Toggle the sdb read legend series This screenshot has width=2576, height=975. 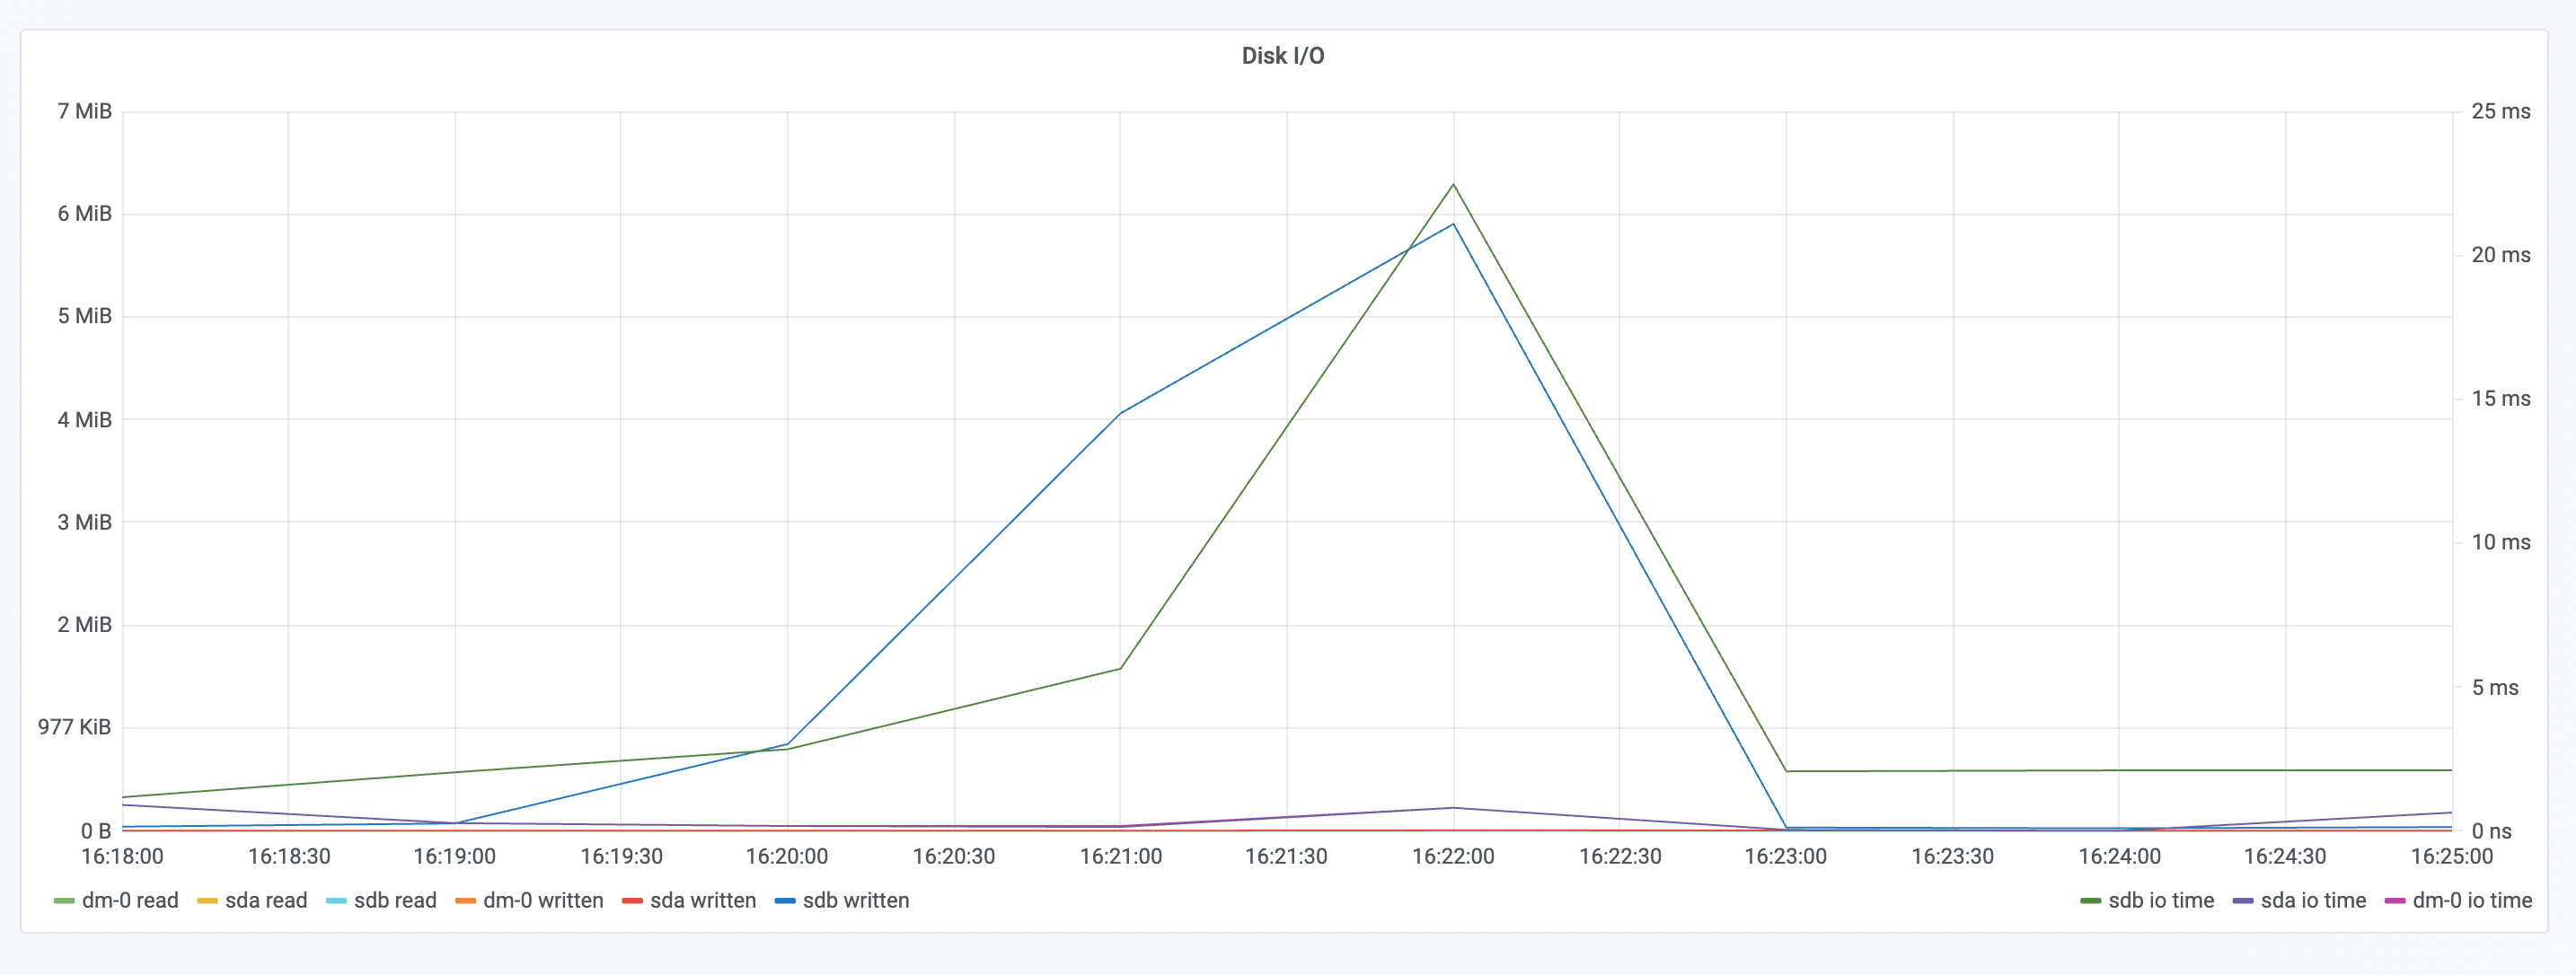point(395,901)
